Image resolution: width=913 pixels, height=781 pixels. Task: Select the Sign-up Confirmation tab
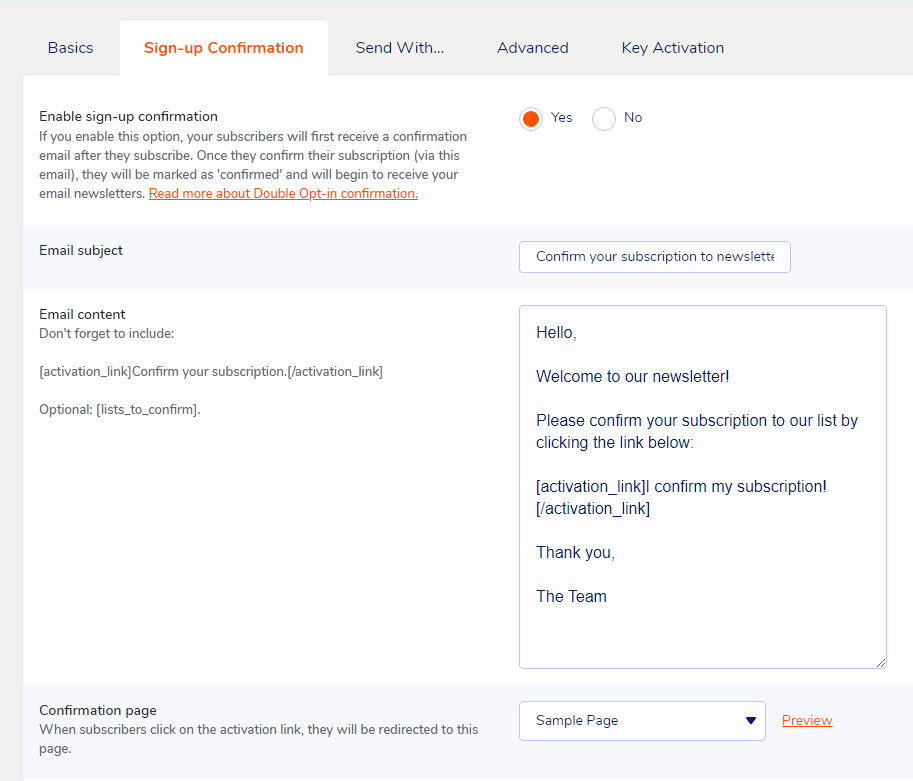[223, 47]
